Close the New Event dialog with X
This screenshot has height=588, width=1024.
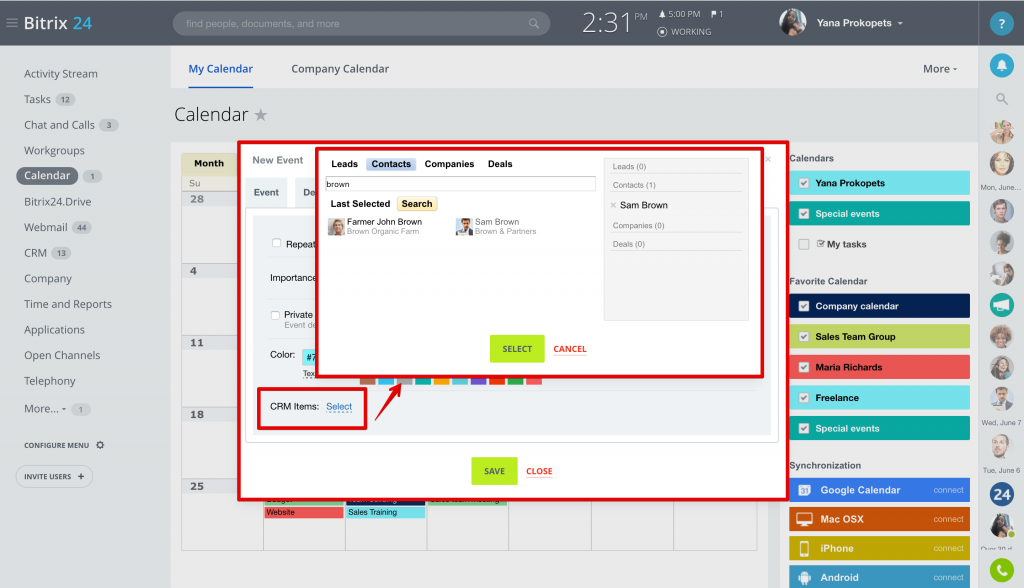coord(768,159)
